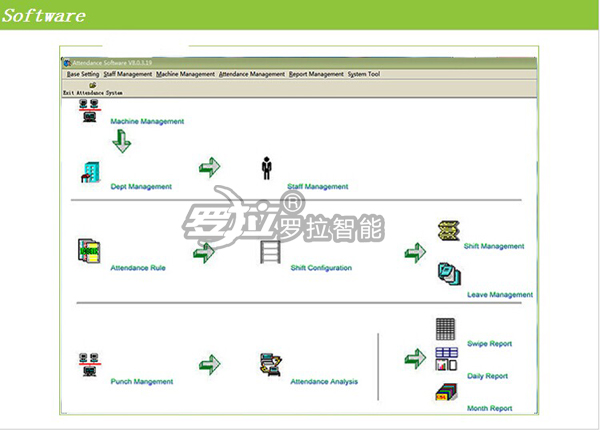Click the Shift Management icon
This screenshot has width=600, height=432.
click(x=448, y=231)
